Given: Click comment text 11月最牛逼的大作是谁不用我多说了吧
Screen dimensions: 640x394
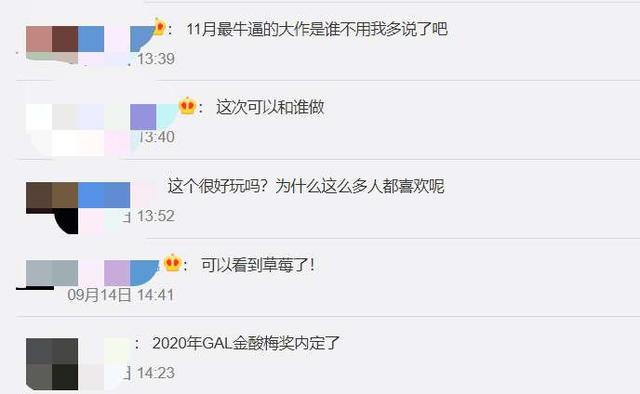Looking at the screenshot, I should coord(317,29).
